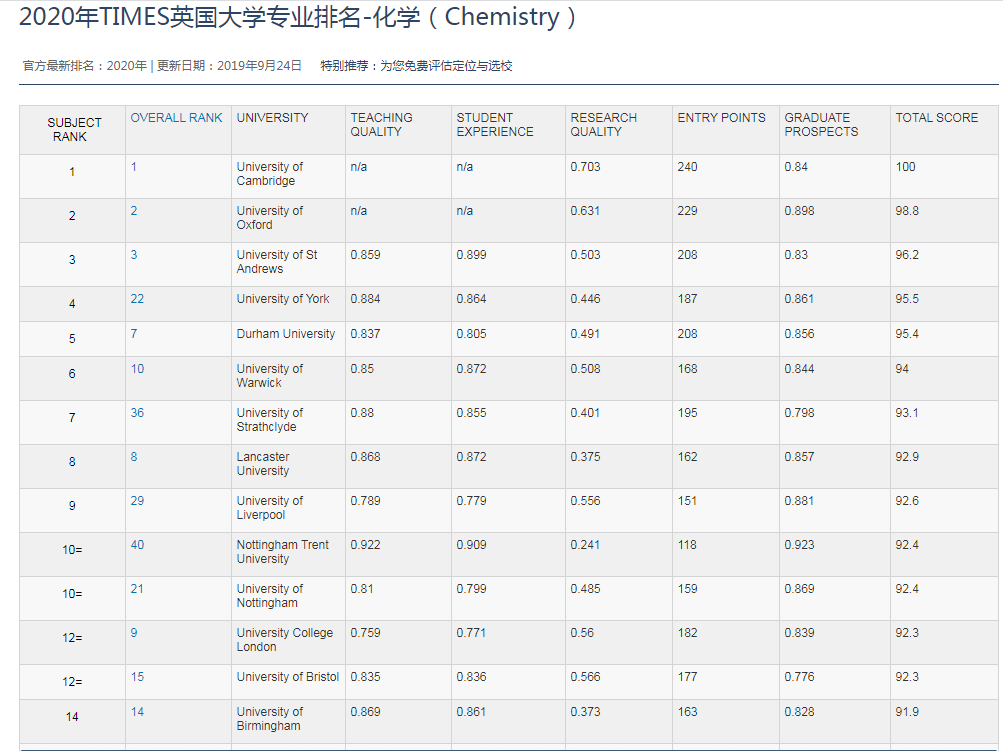This screenshot has width=1003, height=751.
Task: Select the Lancaster University cell
Action: [x=288, y=467]
